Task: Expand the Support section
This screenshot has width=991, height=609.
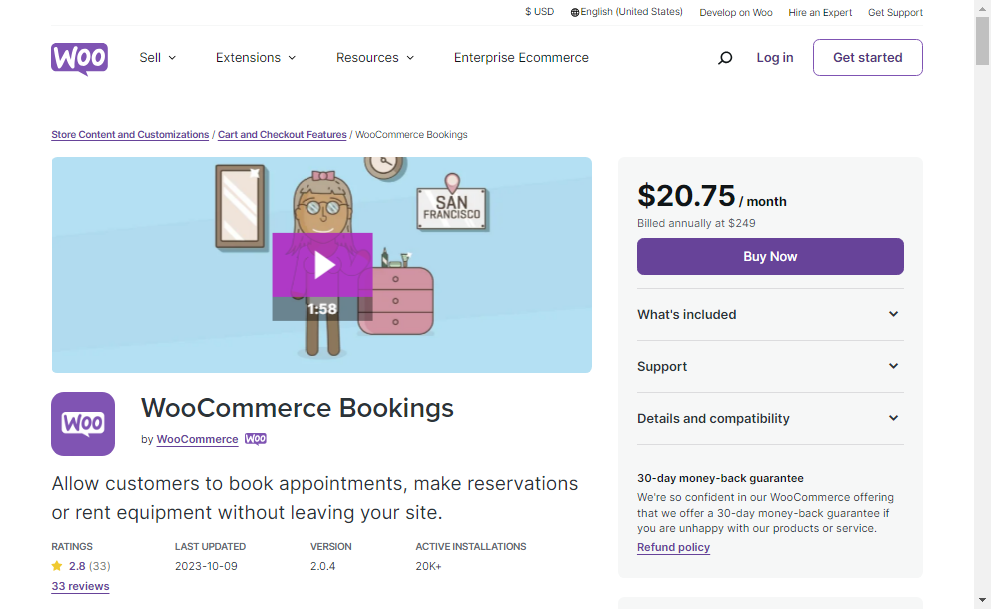Action: point(769,366)
